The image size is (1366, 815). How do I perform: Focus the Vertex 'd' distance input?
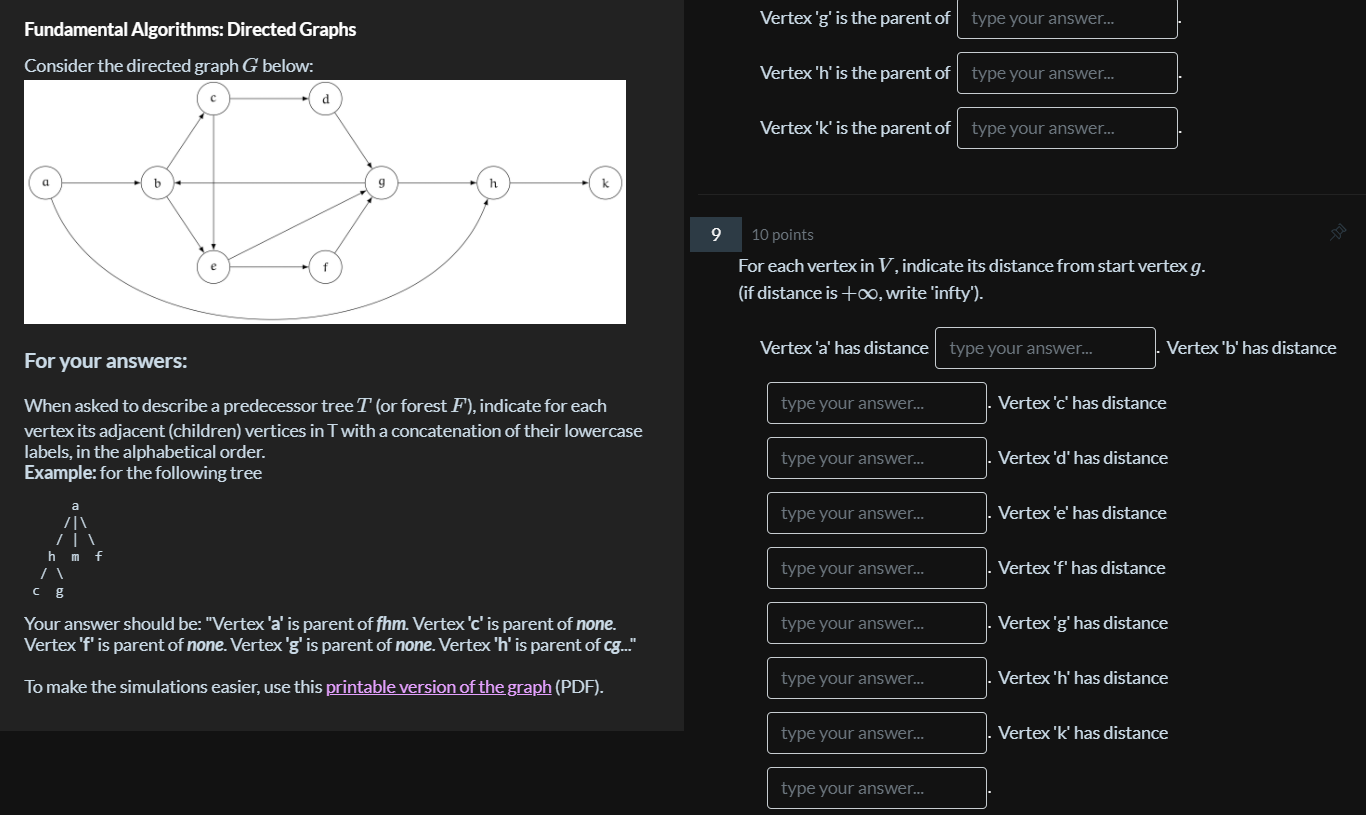876,512
